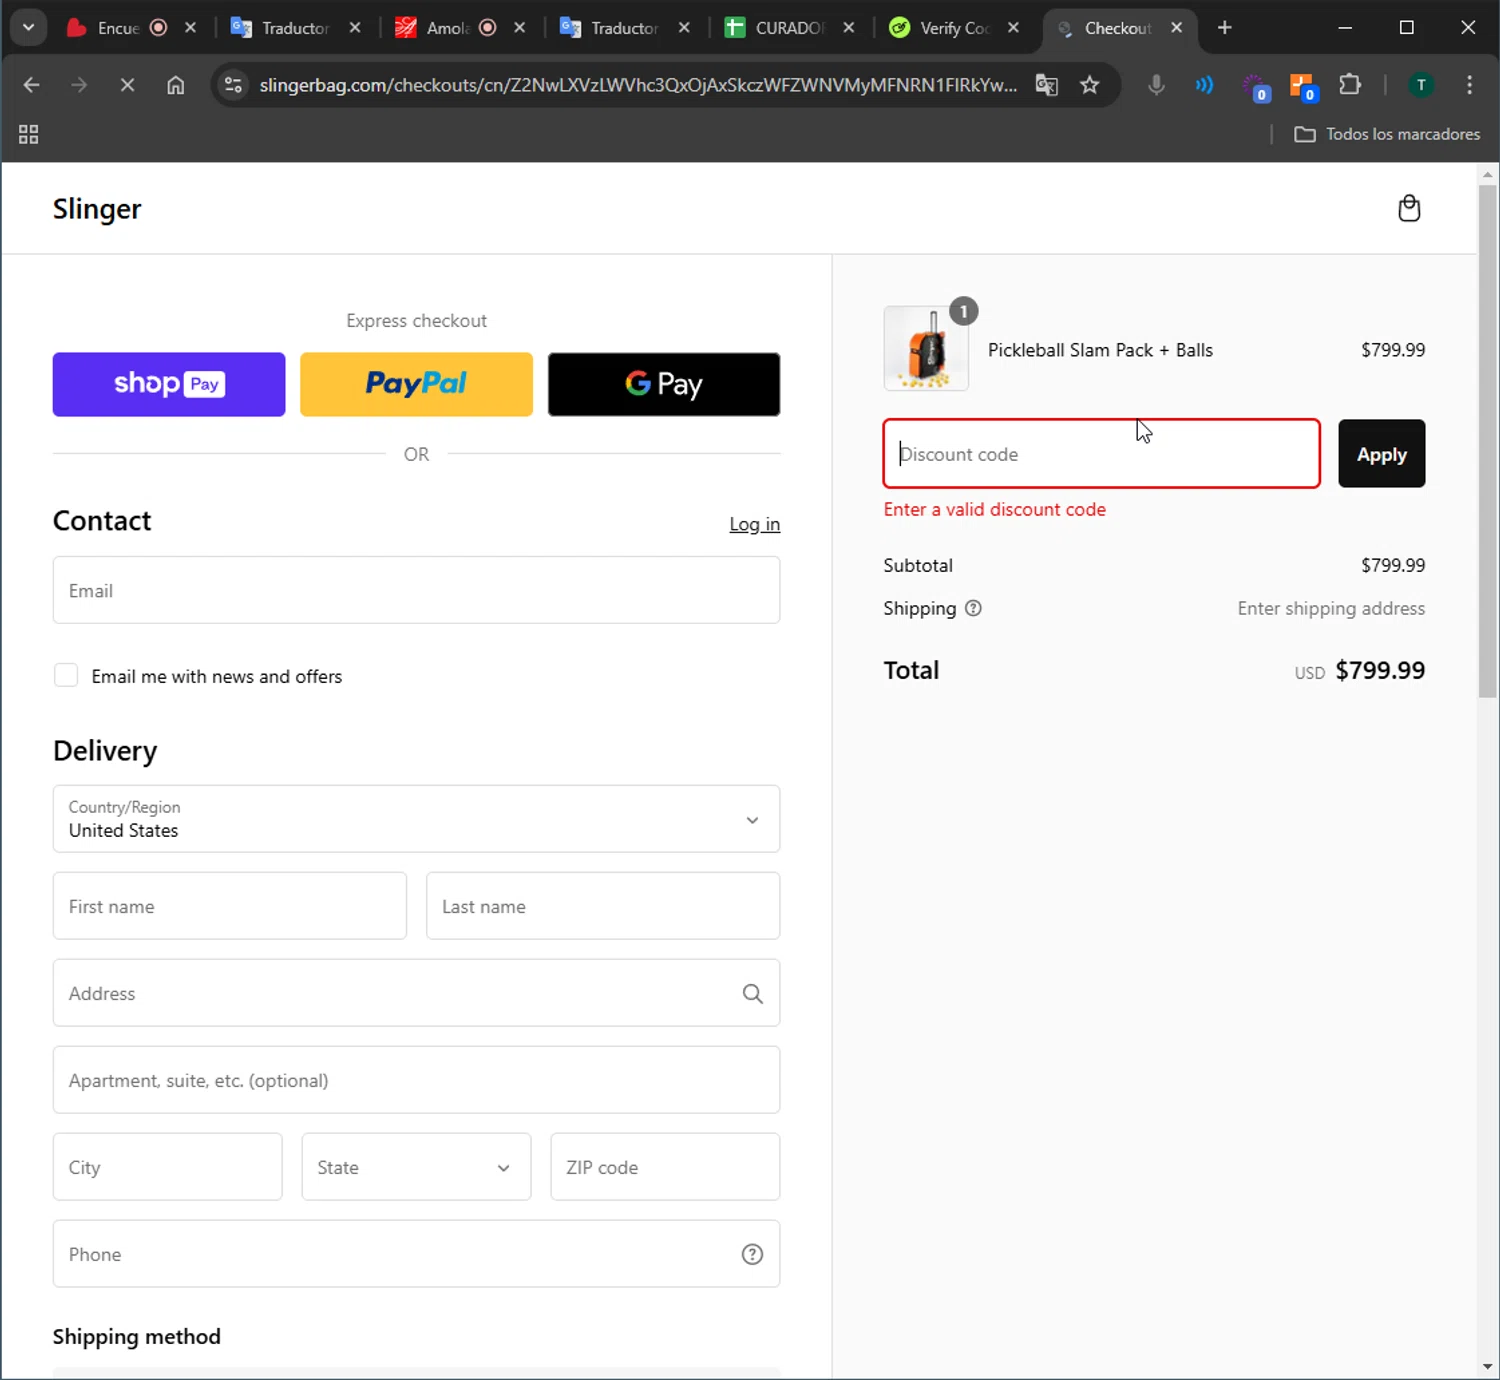Viewport: 1500px width, 1380px height.
Task: Click the Discount code field
Action: point(1101,454)
